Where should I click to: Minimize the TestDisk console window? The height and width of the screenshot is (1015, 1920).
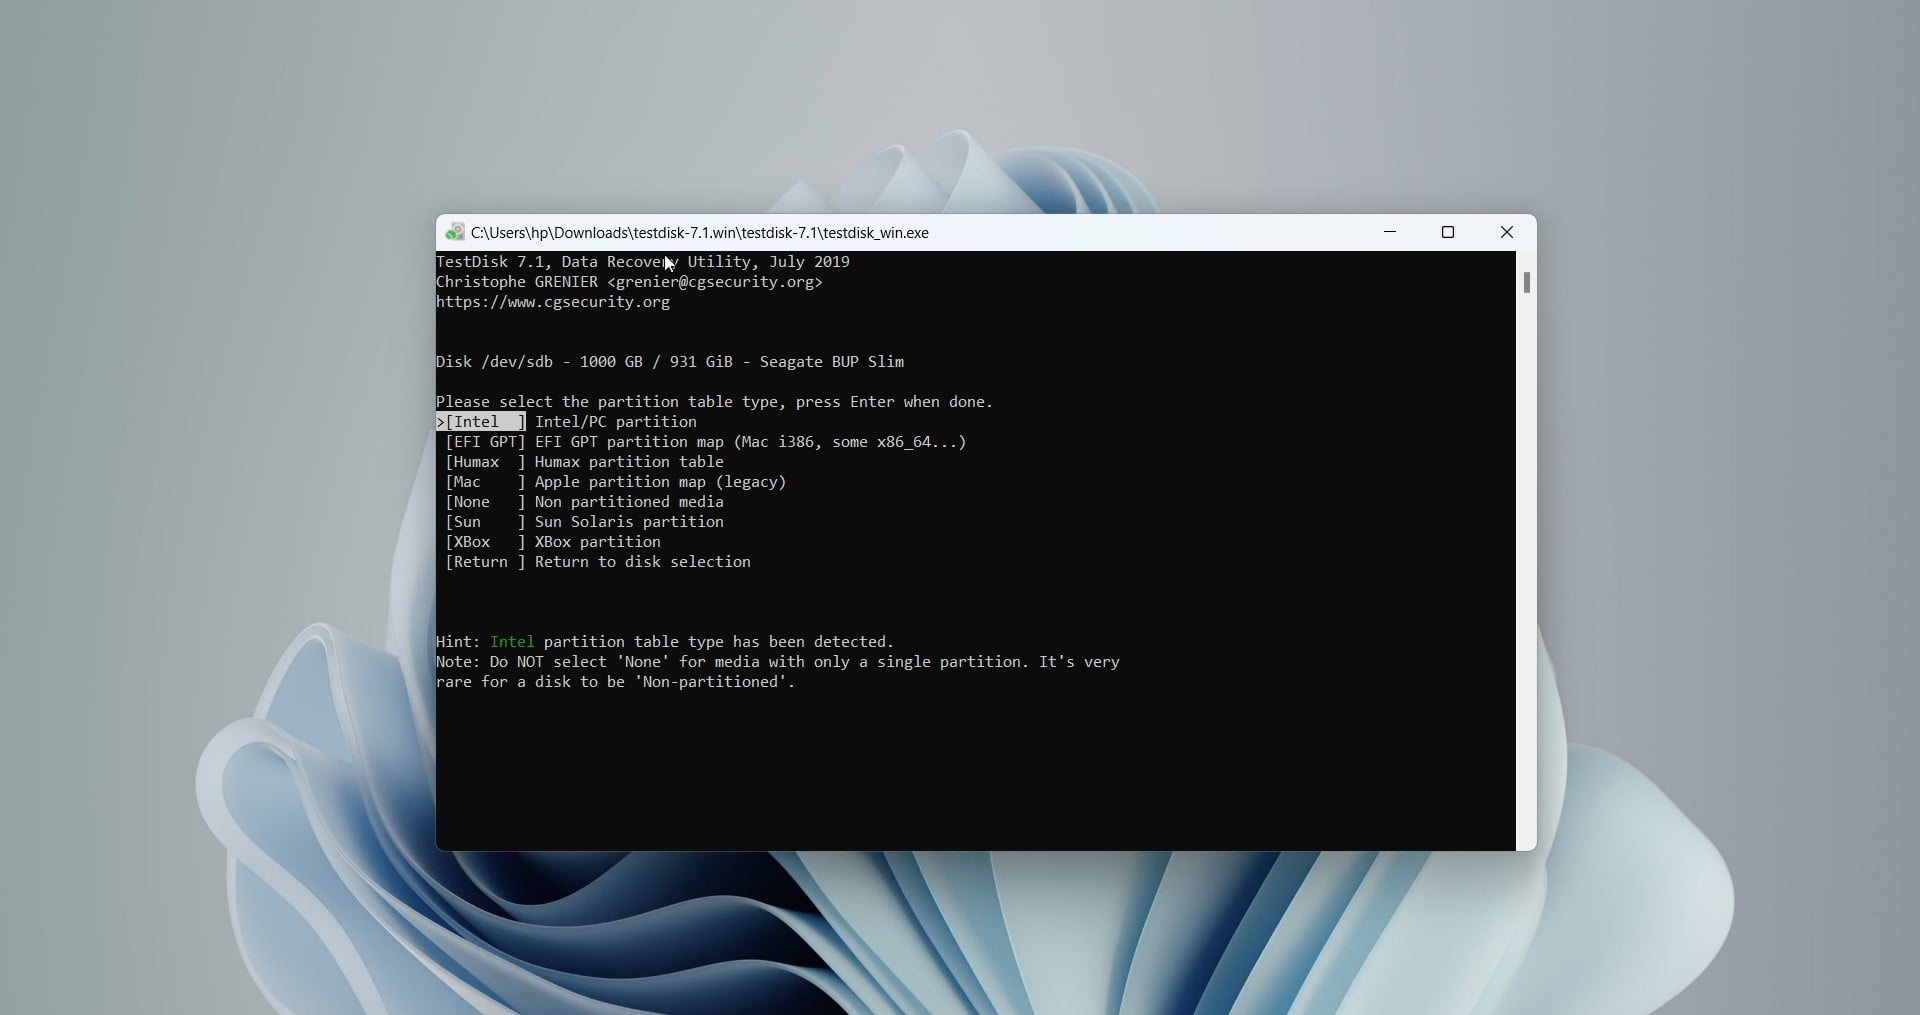coord(1390,232)
